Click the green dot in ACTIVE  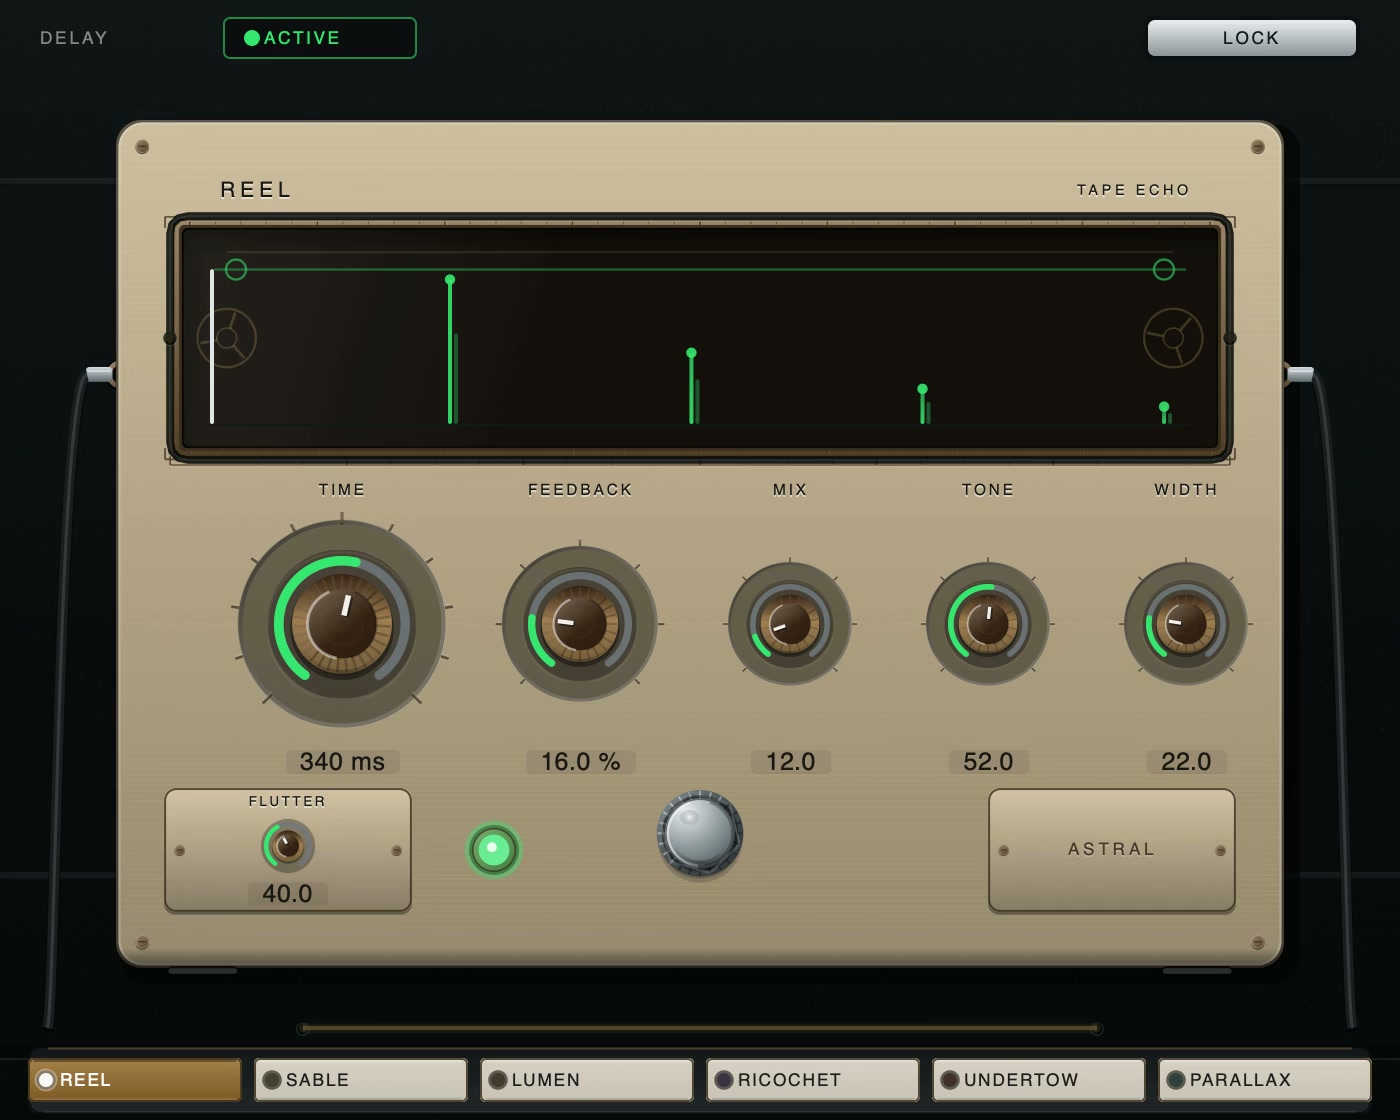tap(252, 38)
